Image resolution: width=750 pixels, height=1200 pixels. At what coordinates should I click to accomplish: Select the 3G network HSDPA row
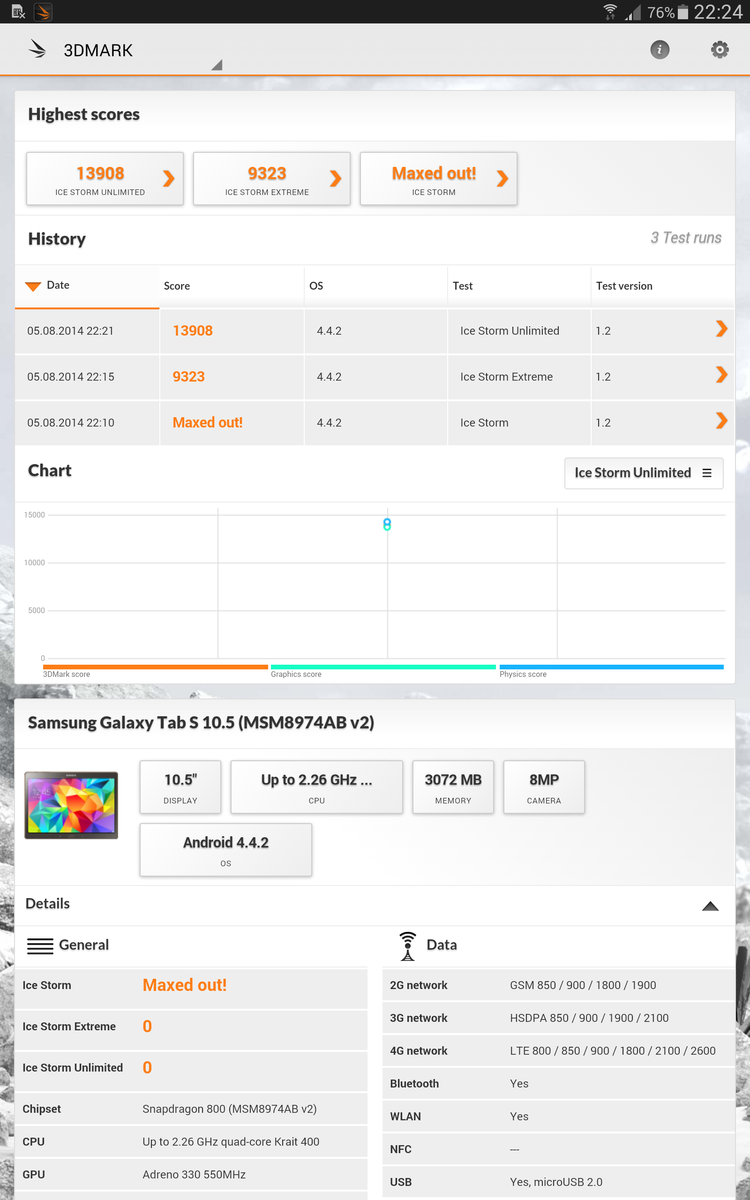click(x=559, y=1018)
